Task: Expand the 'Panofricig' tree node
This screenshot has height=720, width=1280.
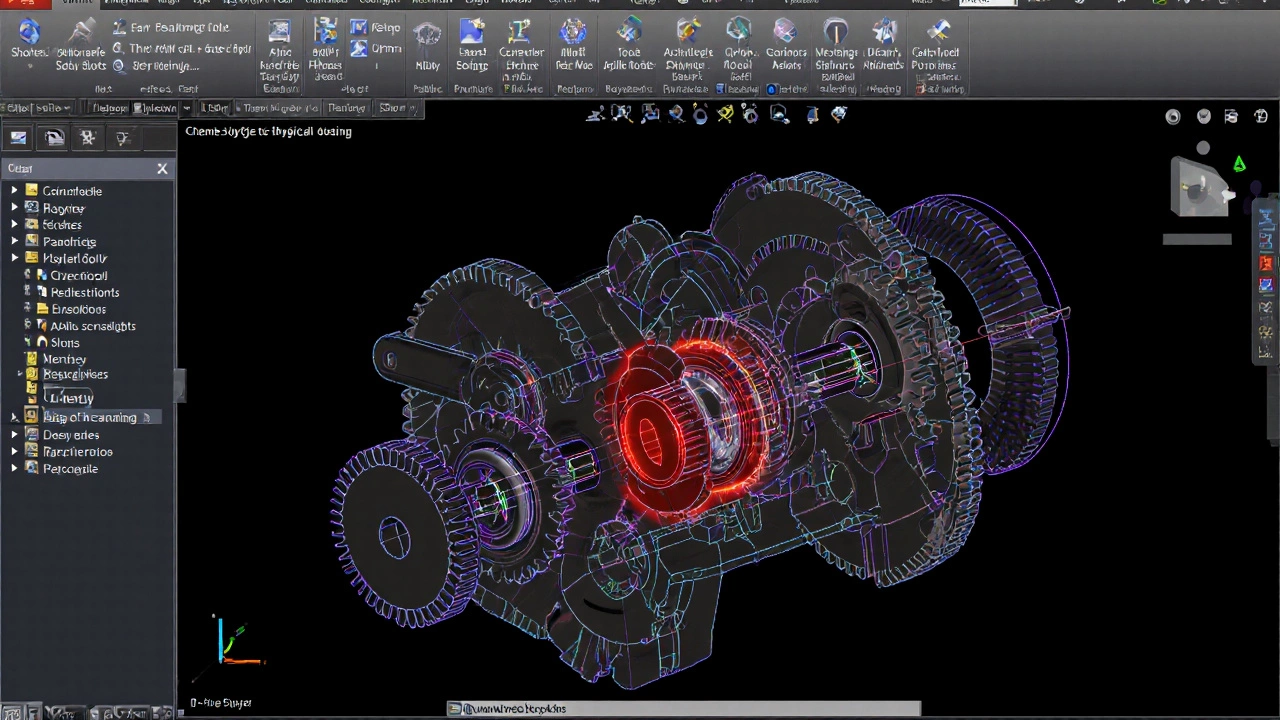Action: 15,242
